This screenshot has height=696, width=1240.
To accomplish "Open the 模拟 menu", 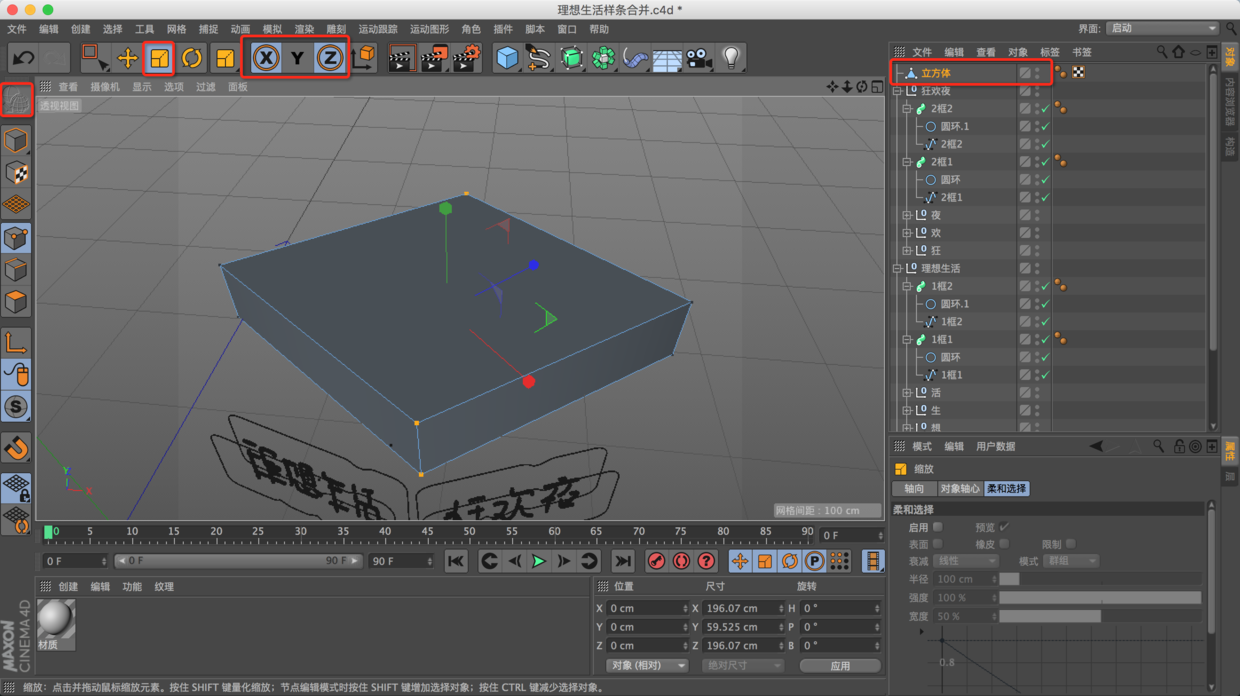I will [272, 29].
